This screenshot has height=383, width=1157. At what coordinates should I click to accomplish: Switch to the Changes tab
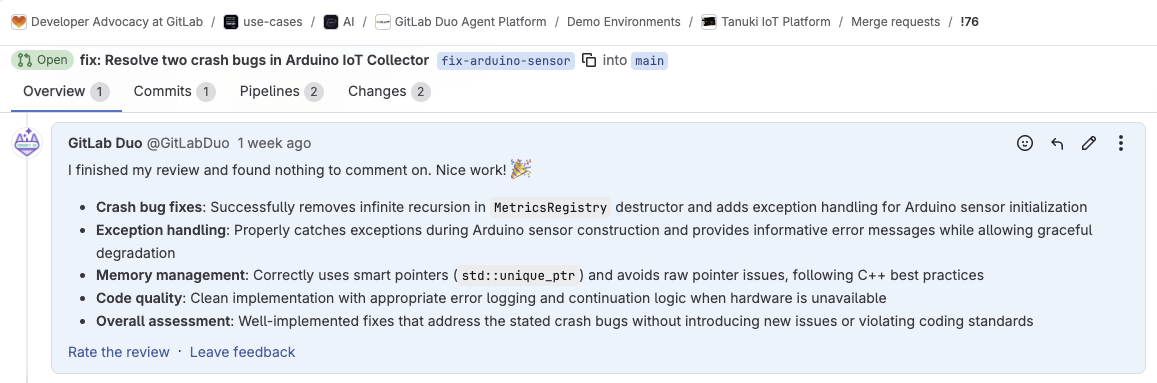[389, 92]
